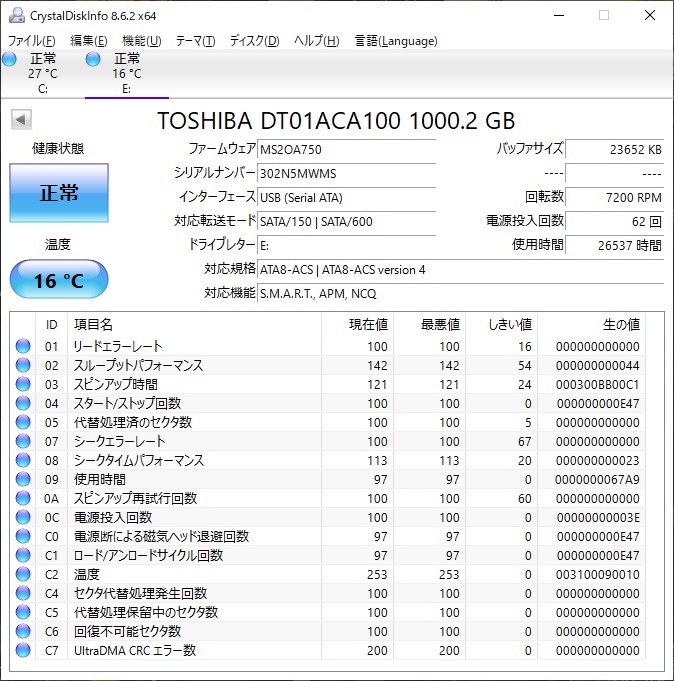
Task: Click power on hours value 26537 時間
Action: (x=615, y=246)
